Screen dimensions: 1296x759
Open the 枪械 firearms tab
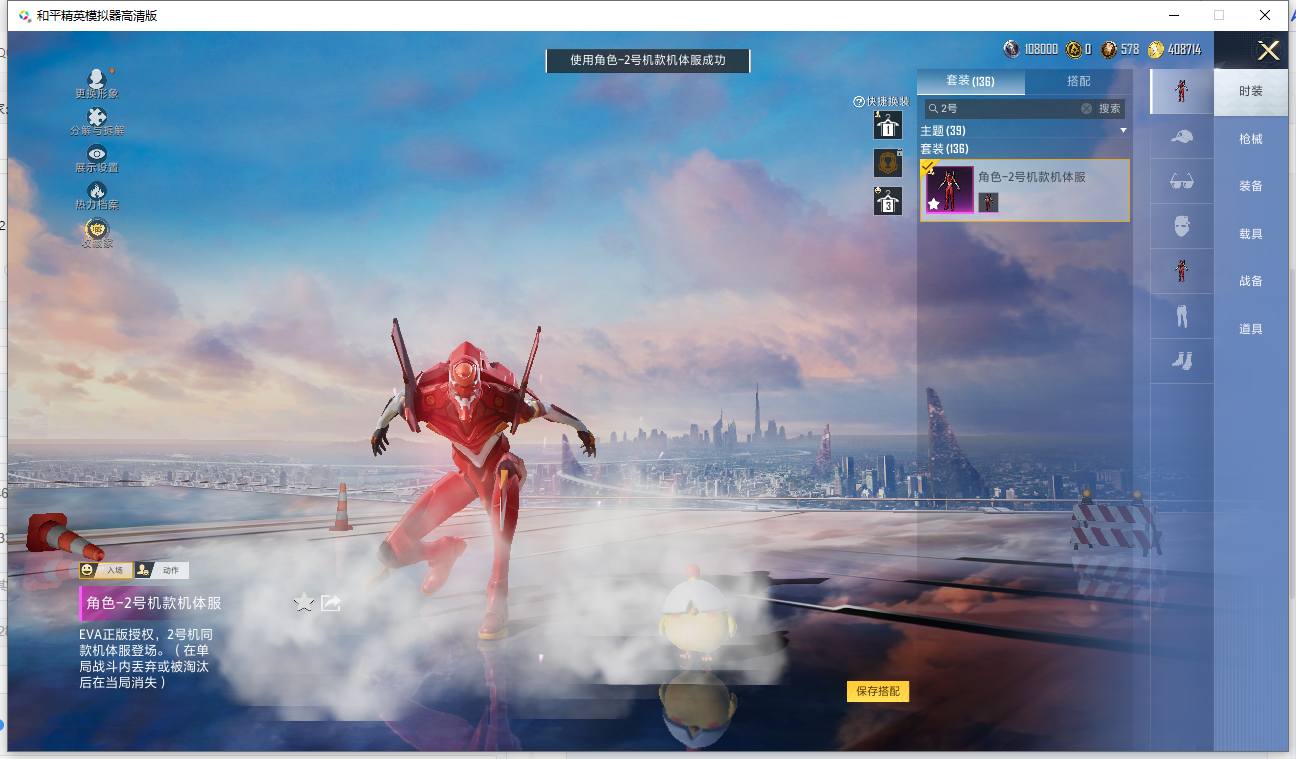tap(1251, 139)
